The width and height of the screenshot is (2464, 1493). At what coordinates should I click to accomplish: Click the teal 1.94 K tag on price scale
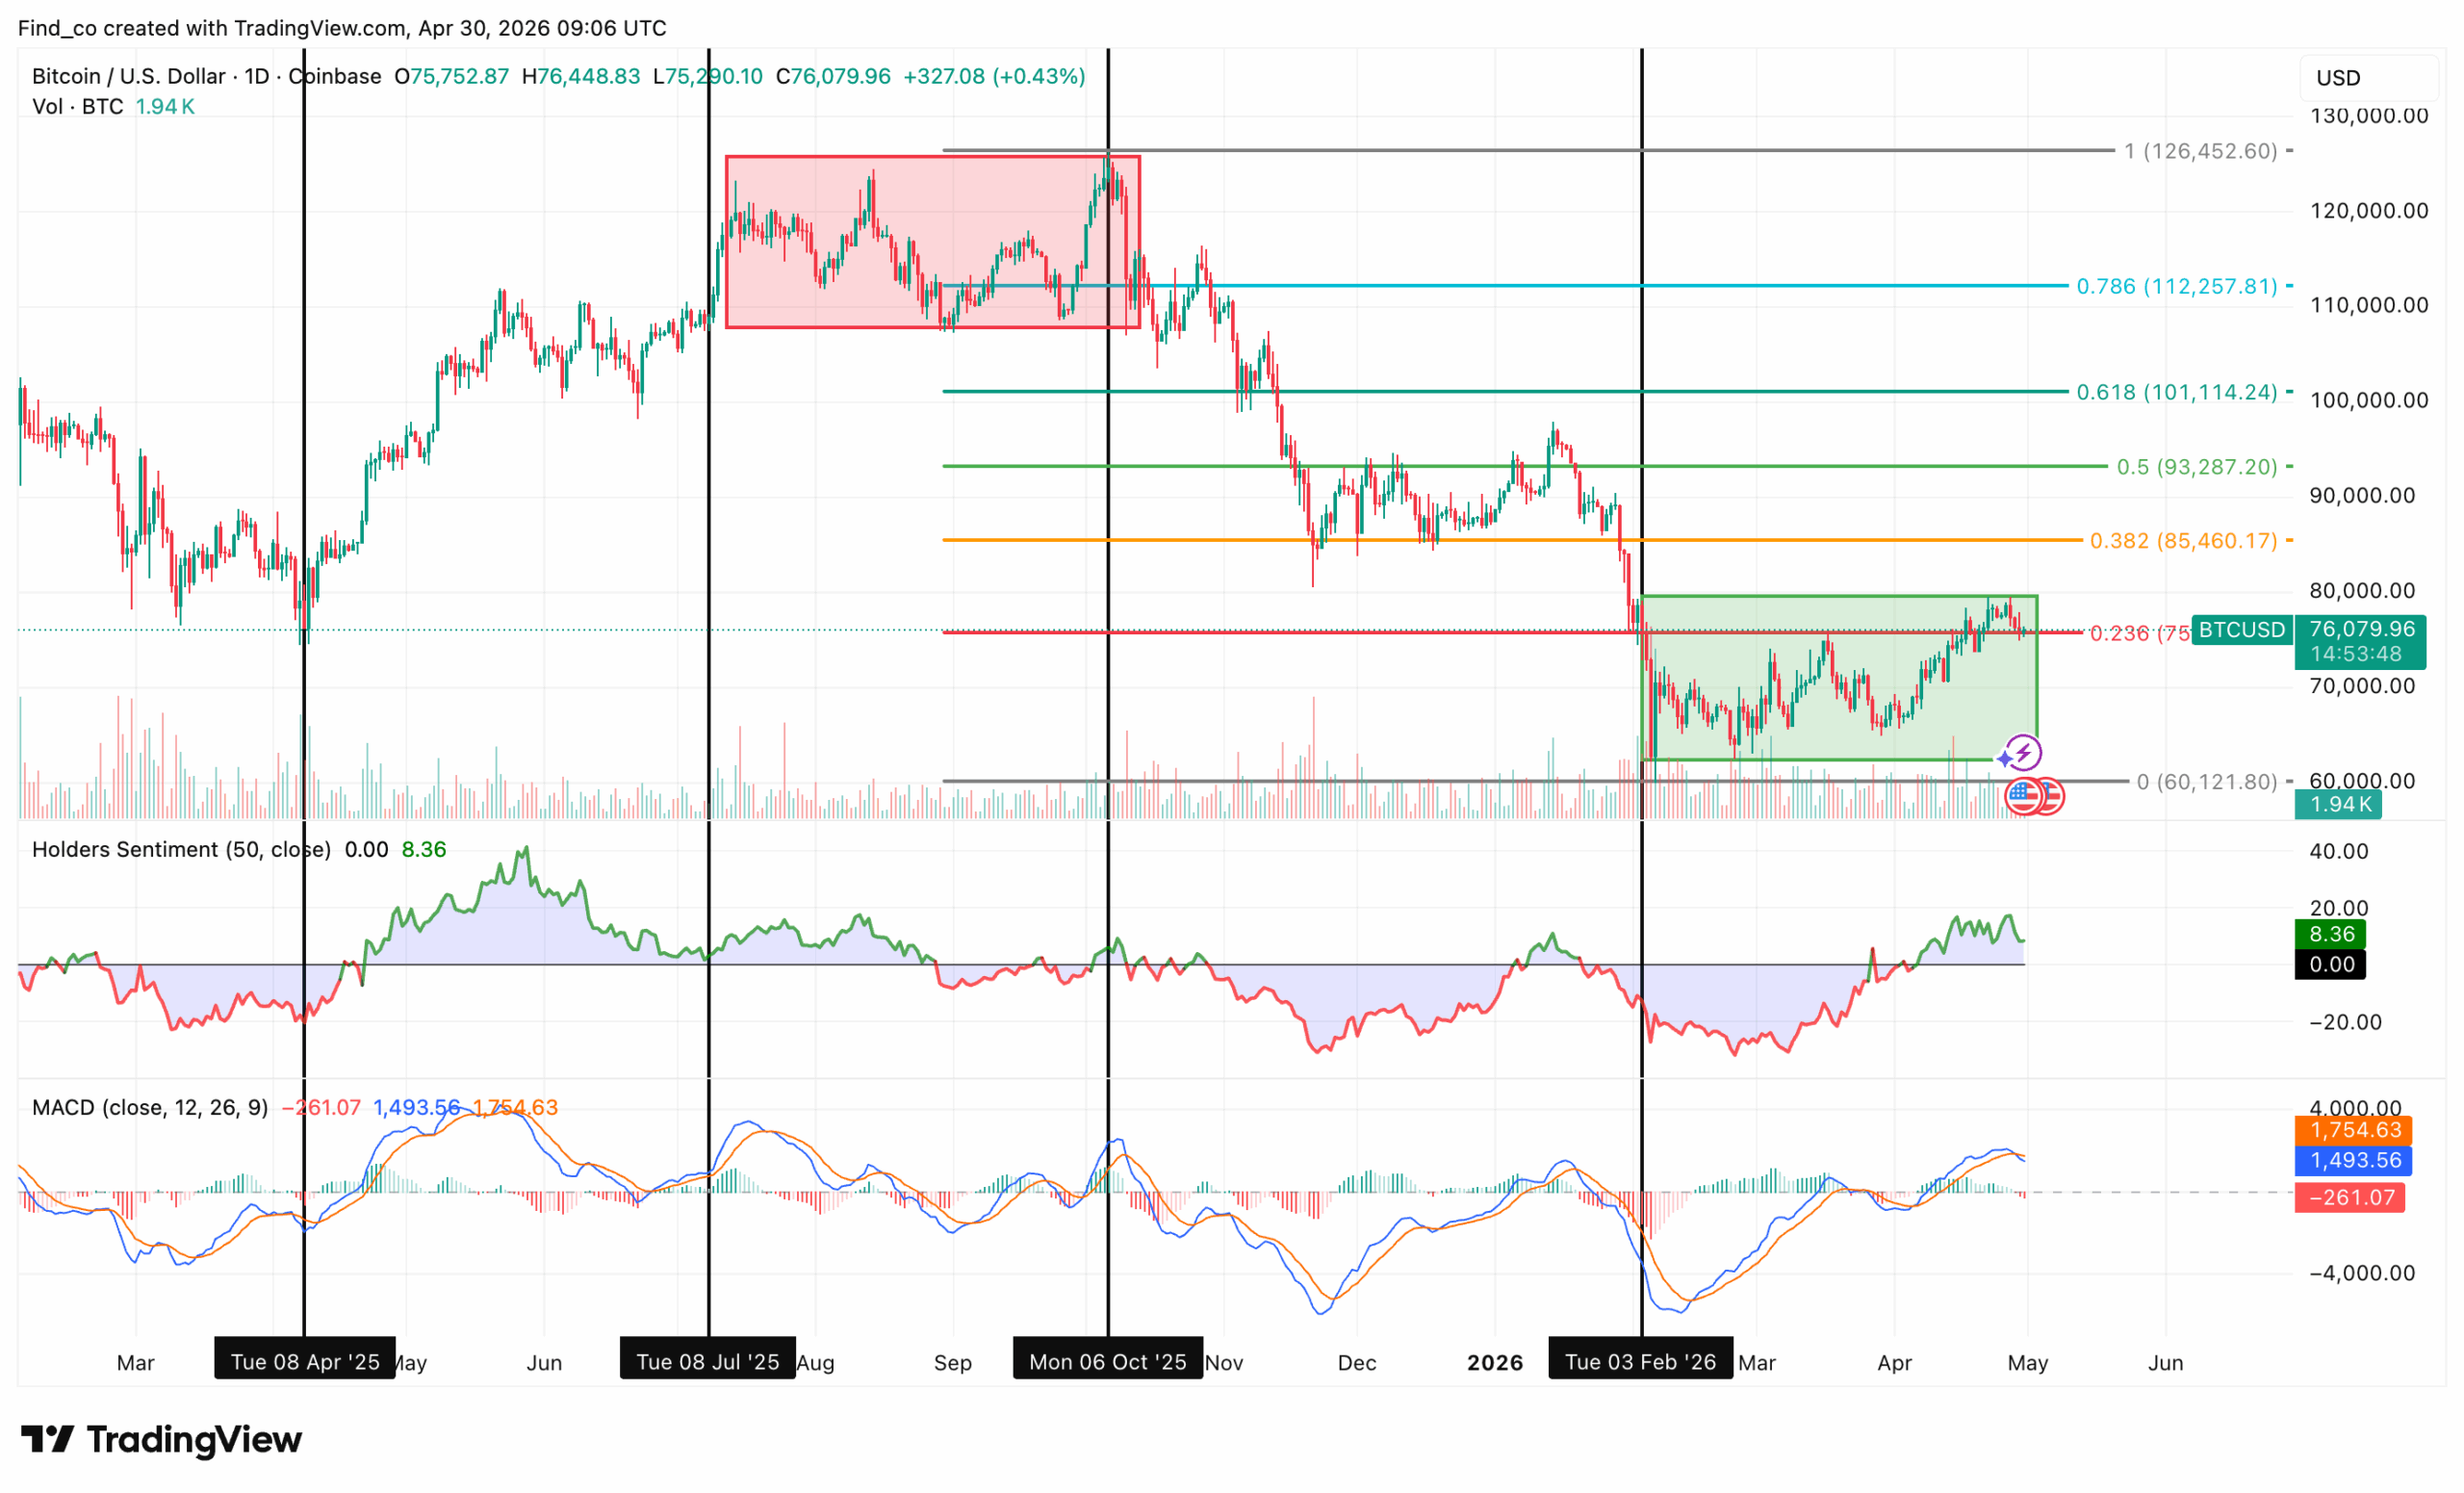[2339, 804]
